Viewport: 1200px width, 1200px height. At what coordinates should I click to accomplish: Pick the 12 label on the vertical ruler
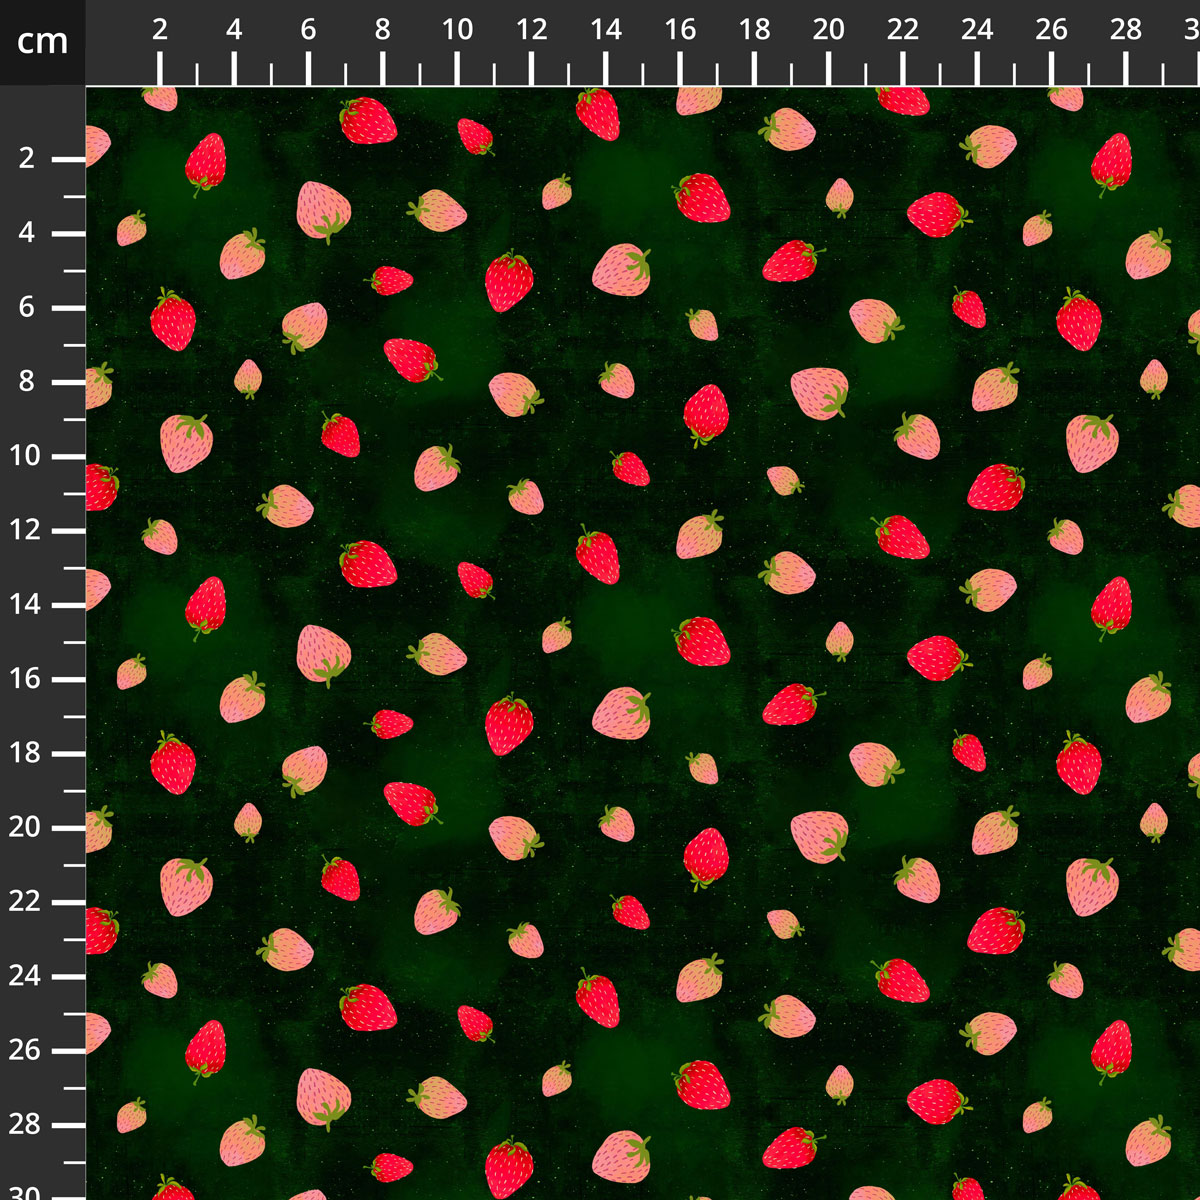click(x=26, y=530)
